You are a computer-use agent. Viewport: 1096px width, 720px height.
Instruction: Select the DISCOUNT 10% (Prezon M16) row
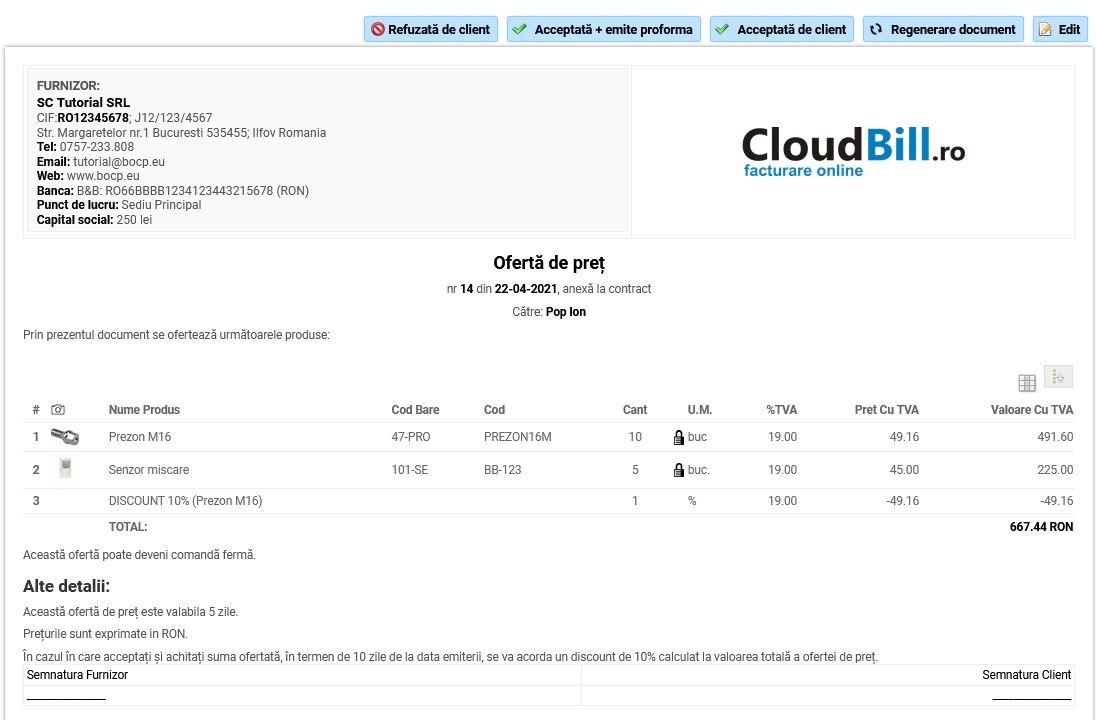click(x=185, y=501)
